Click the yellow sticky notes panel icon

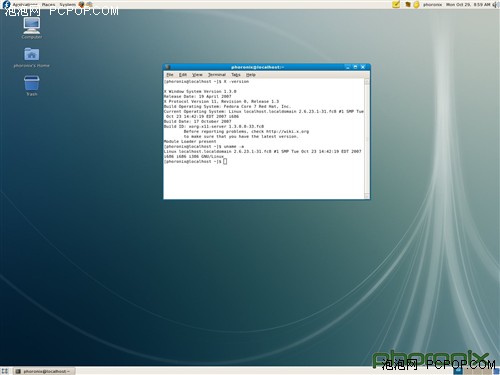click(x=396, y=4)
